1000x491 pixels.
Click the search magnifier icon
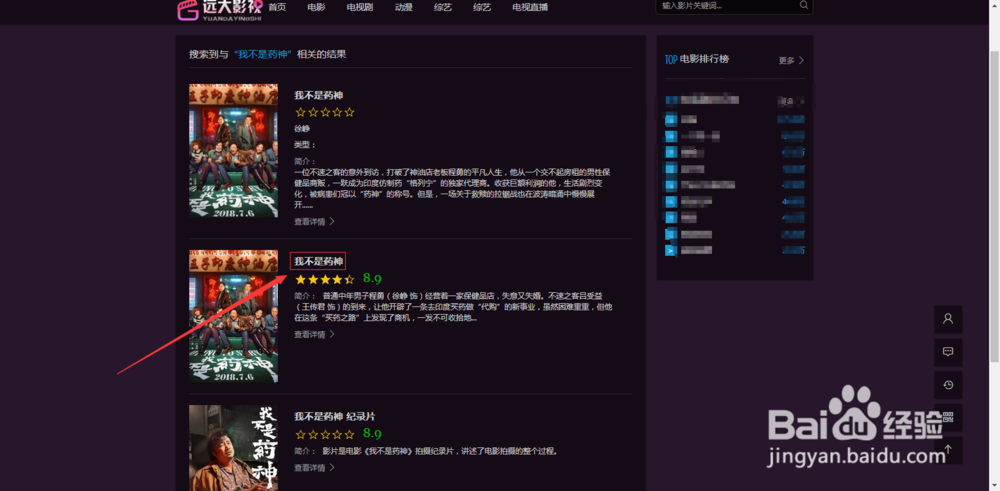click(x=804, y=5)
